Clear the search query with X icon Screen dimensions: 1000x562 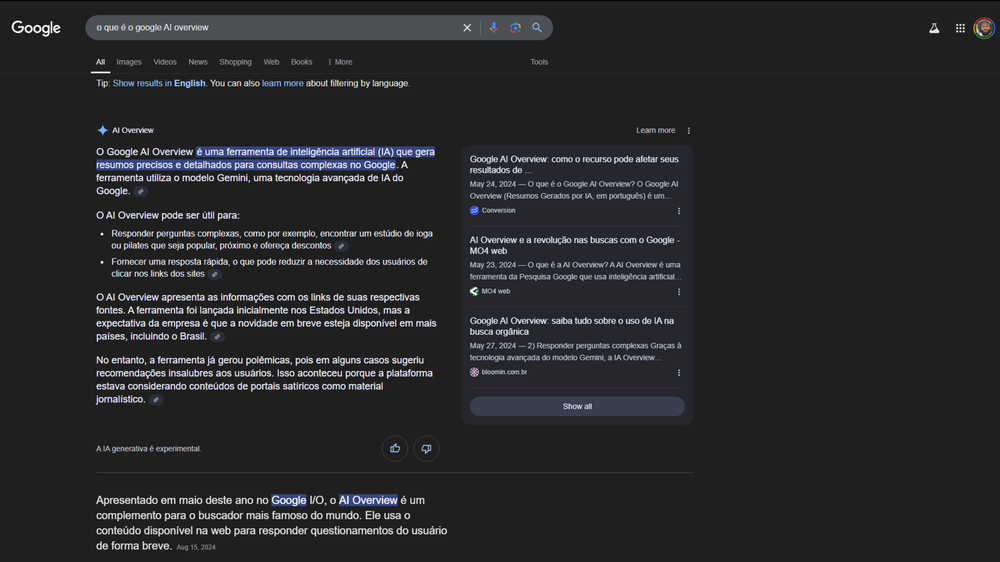point(467,27)
